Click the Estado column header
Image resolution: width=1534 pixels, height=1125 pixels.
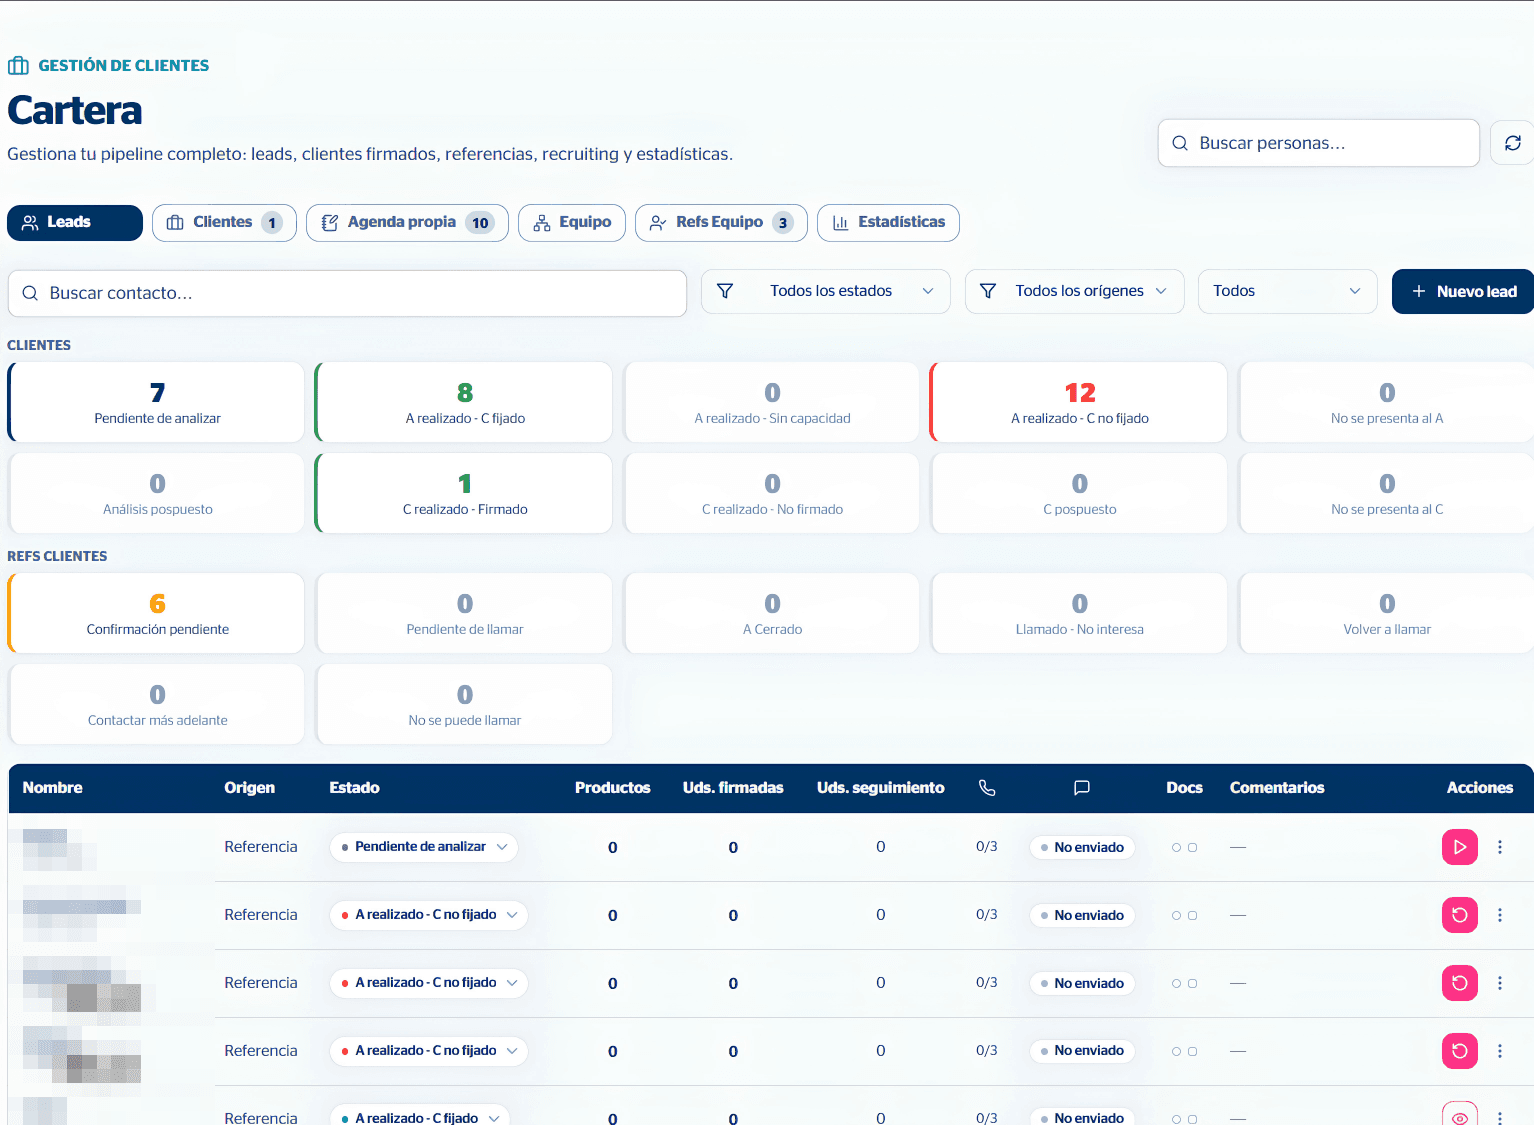(355, 788)
